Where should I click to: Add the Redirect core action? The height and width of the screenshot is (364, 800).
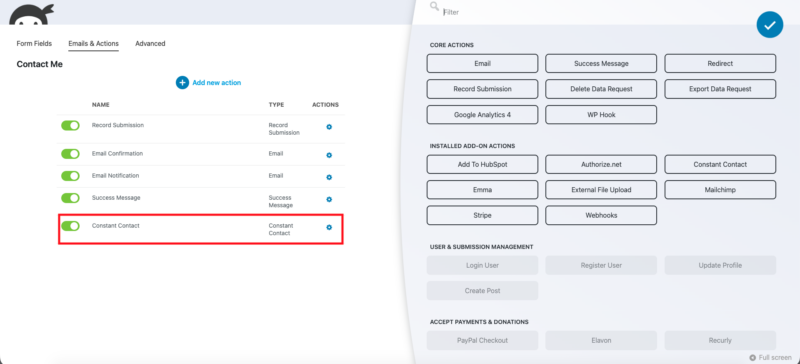point(720,64)
